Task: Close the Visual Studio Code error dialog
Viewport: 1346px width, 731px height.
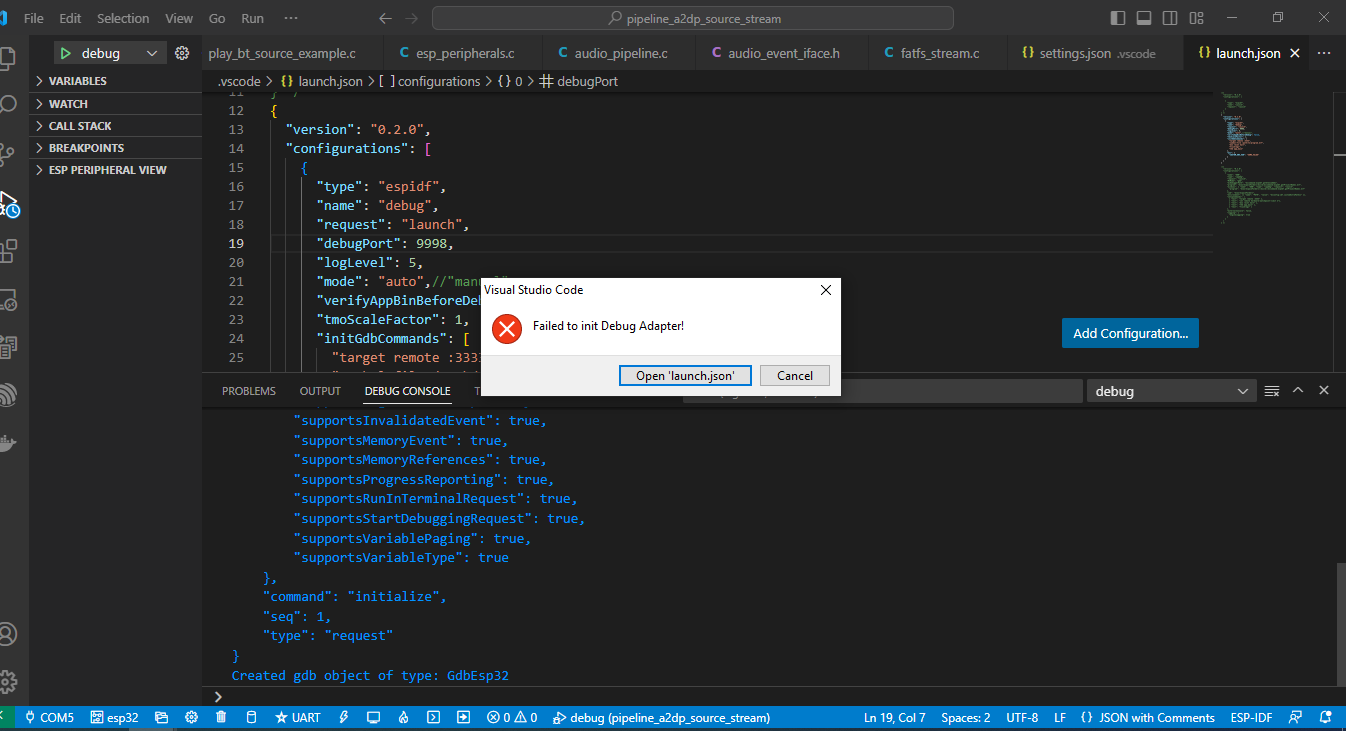Action: pos(826,290)
